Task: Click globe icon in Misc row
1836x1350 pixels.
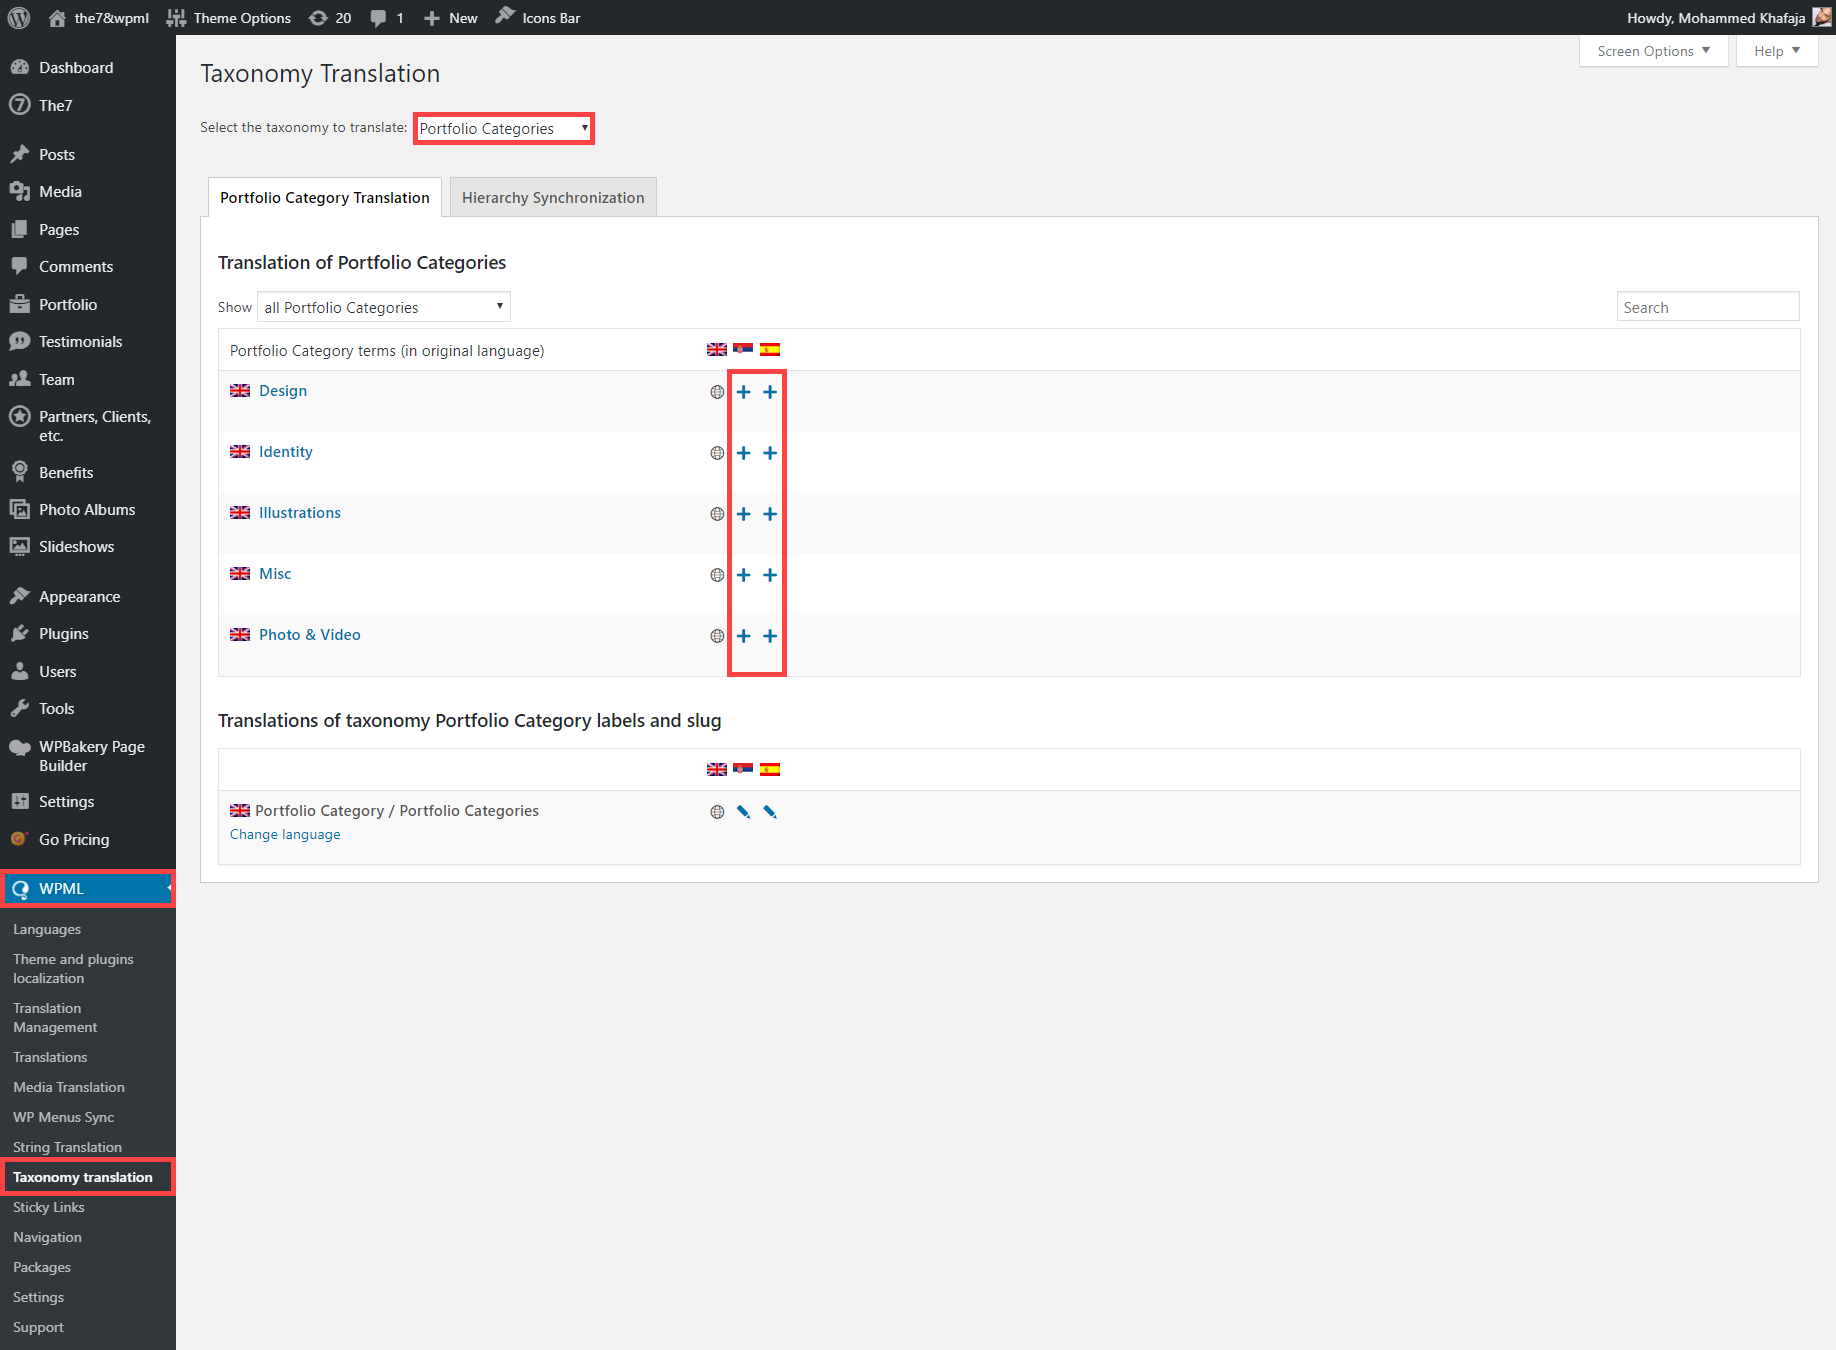Action: pos(717,575)
